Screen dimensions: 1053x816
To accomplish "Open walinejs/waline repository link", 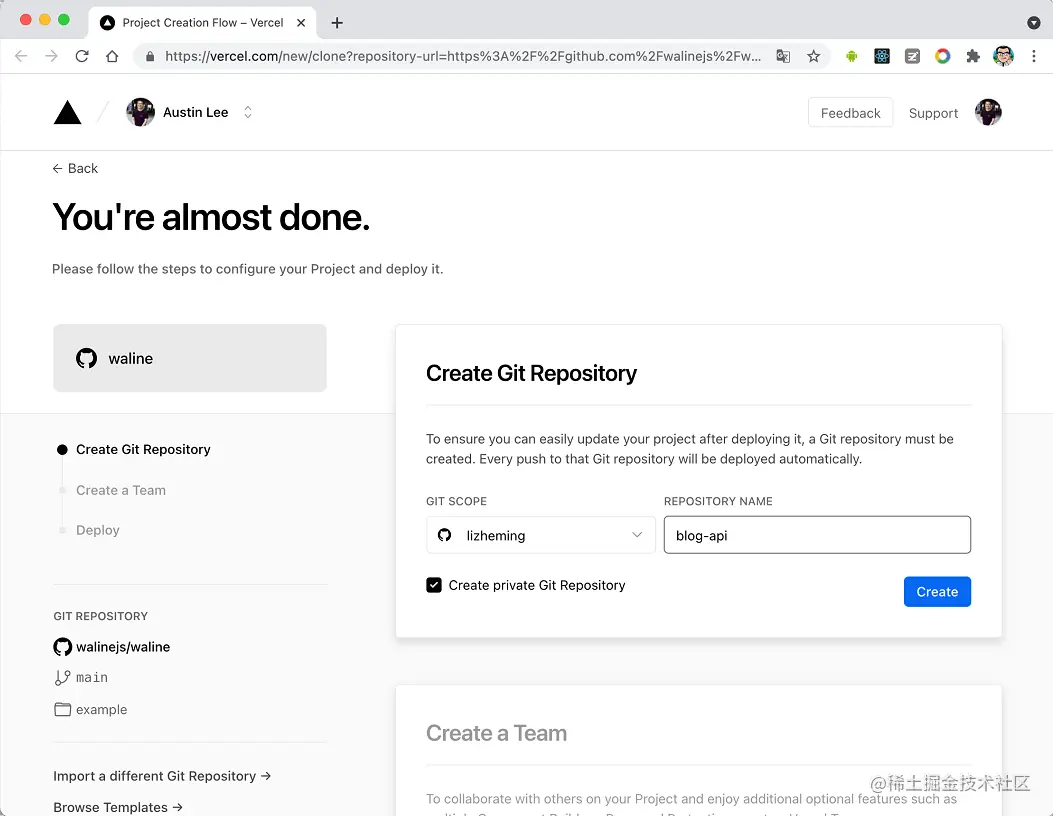I will [123, 647].
